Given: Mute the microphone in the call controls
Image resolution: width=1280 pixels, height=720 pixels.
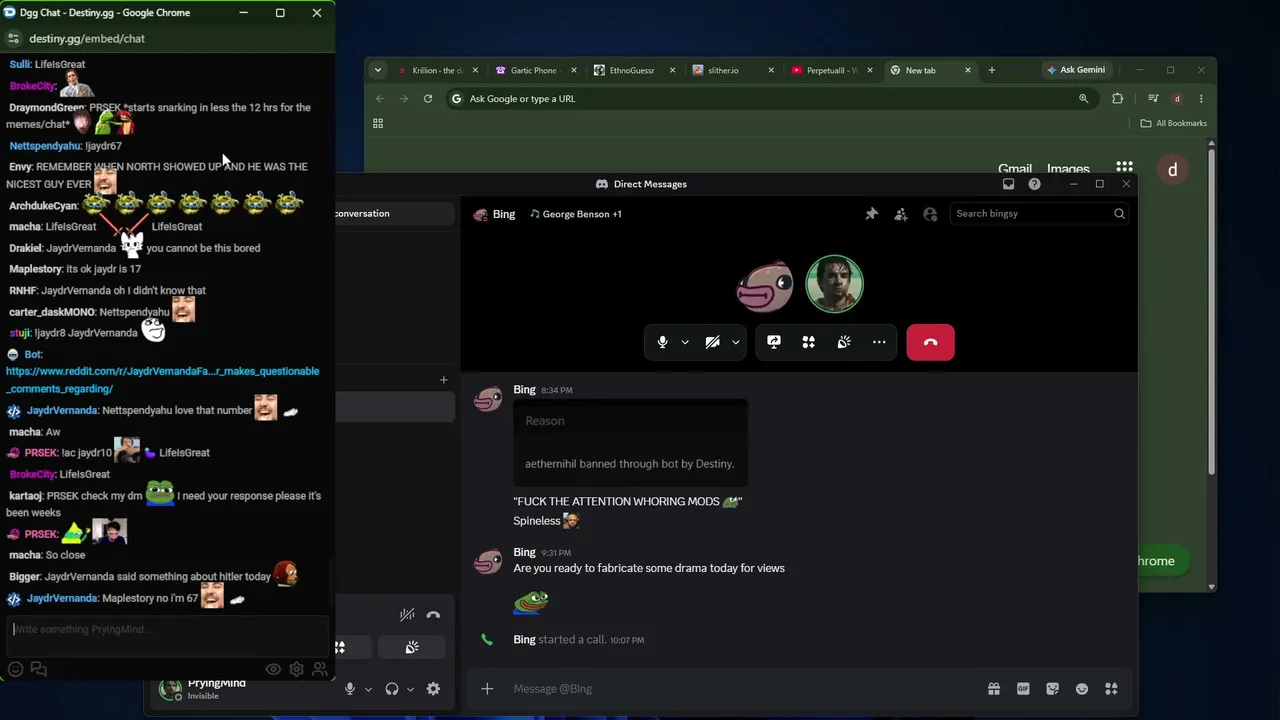Looking at the screenshot, I should tap(662, 342).
